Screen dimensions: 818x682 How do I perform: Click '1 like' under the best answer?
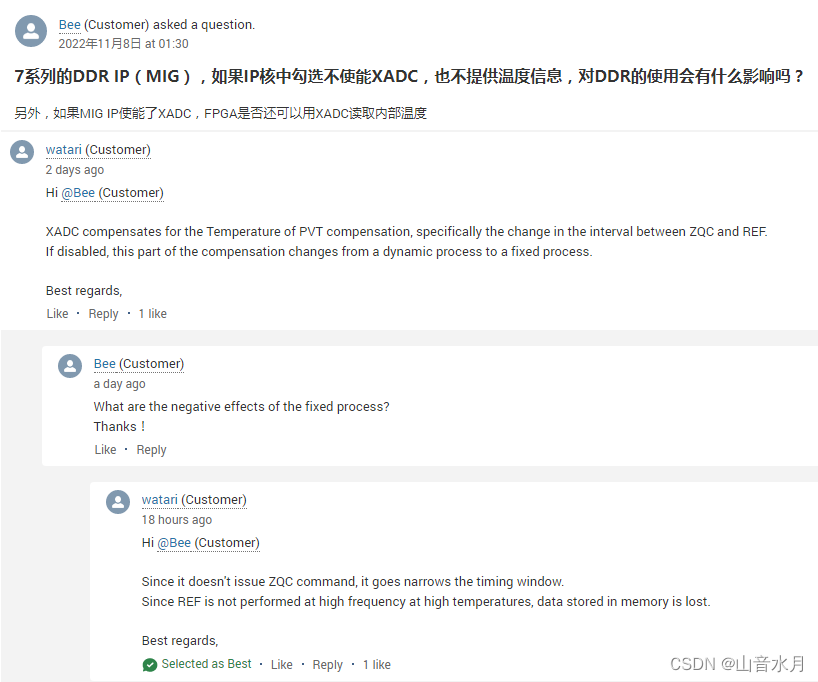[x=376, y=664]
